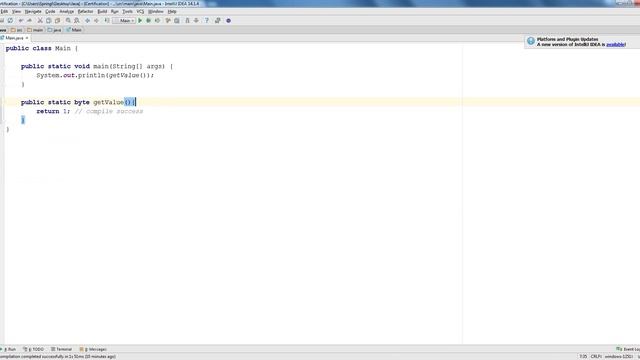Viewport: 640px width, 360px height.
Task: Open the Navigate menu
Action: tap(33, 12)
